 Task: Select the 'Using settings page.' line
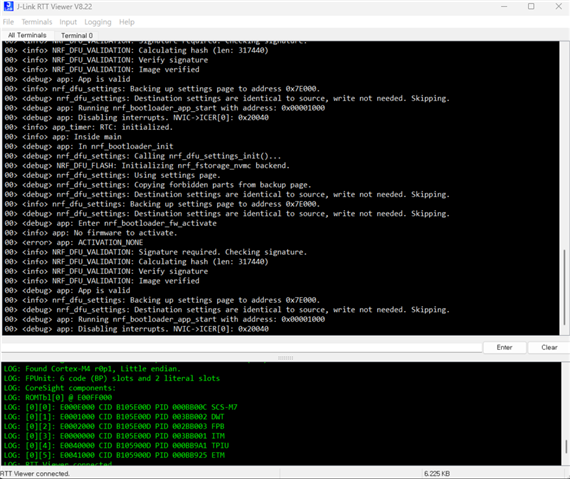coord(112,175)
